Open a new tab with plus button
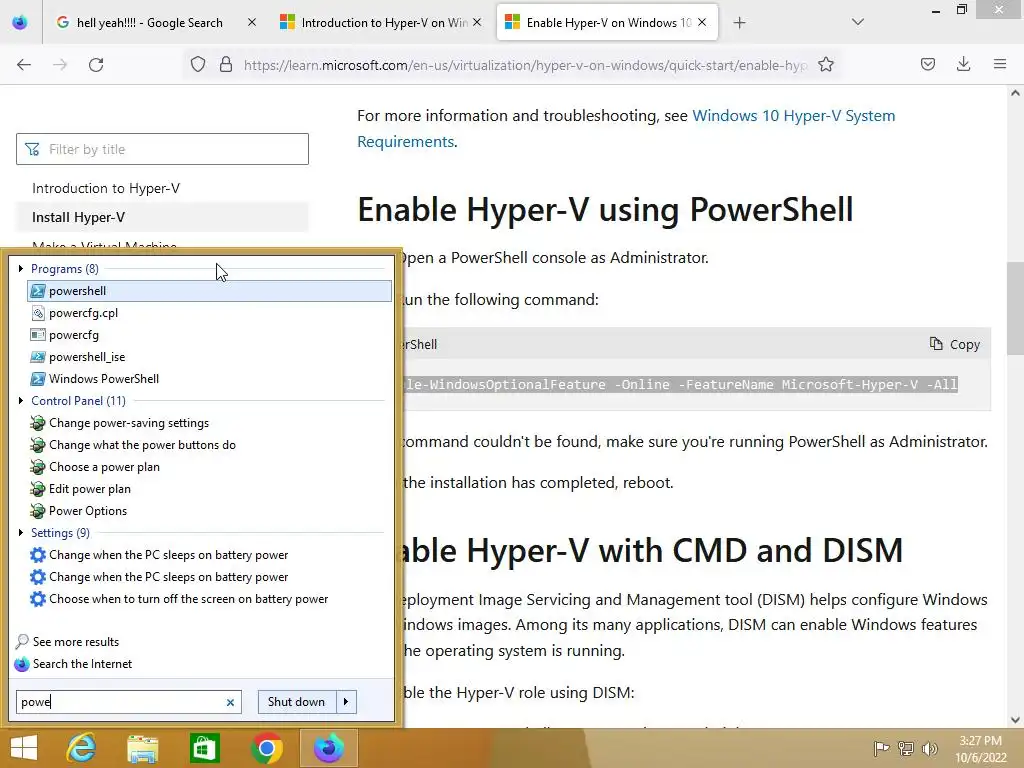 click(x=739, y=23)
